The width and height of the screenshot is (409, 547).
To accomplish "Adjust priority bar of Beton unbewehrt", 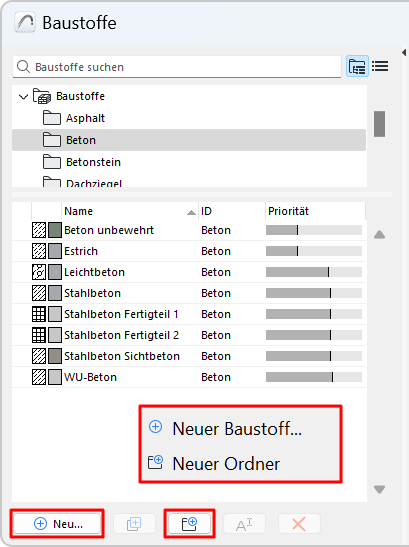I will (x=314, y=230).
